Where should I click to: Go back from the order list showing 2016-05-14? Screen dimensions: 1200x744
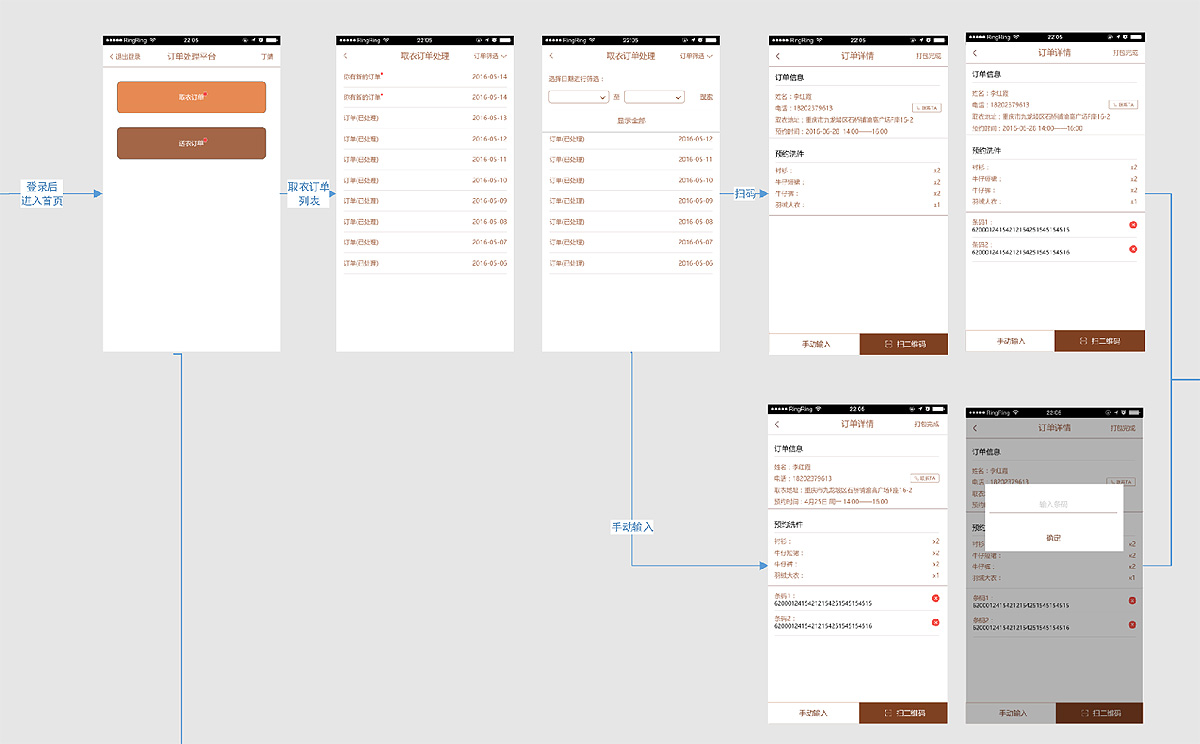[x=345, y=56]
